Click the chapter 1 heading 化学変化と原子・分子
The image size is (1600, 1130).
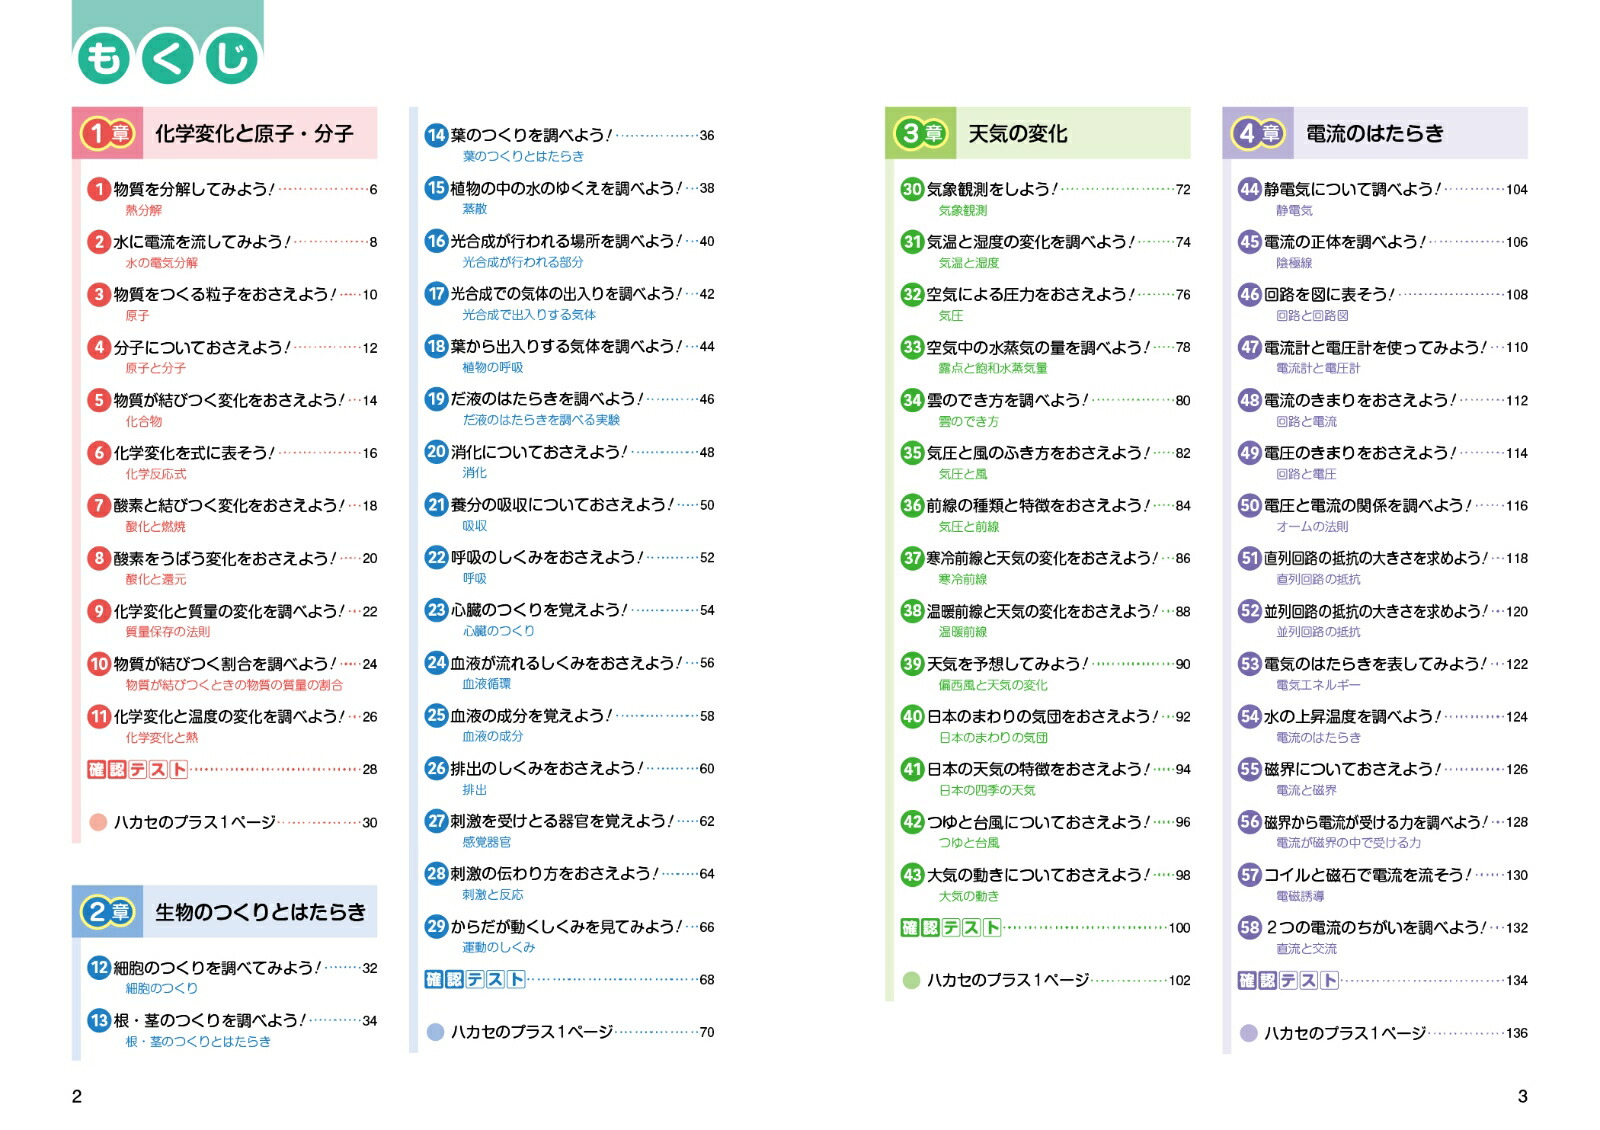254,133
